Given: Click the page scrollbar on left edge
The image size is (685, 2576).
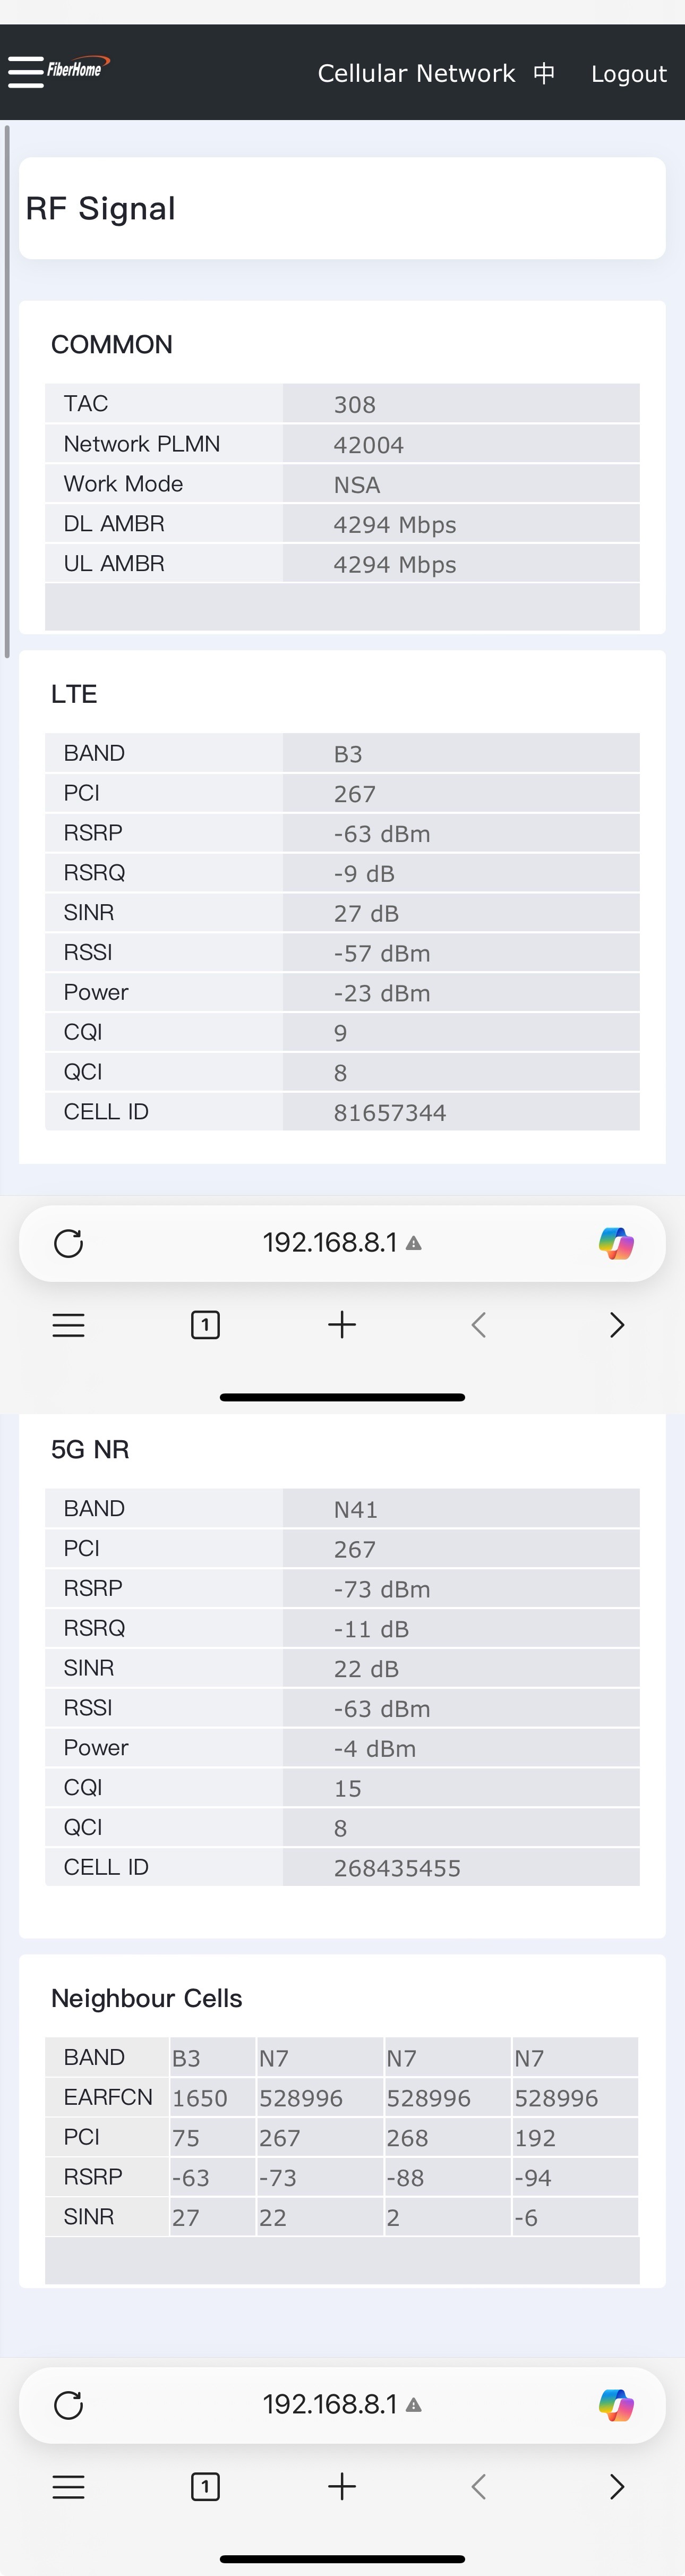Looking at the screenshot, I should coord(6,391).
